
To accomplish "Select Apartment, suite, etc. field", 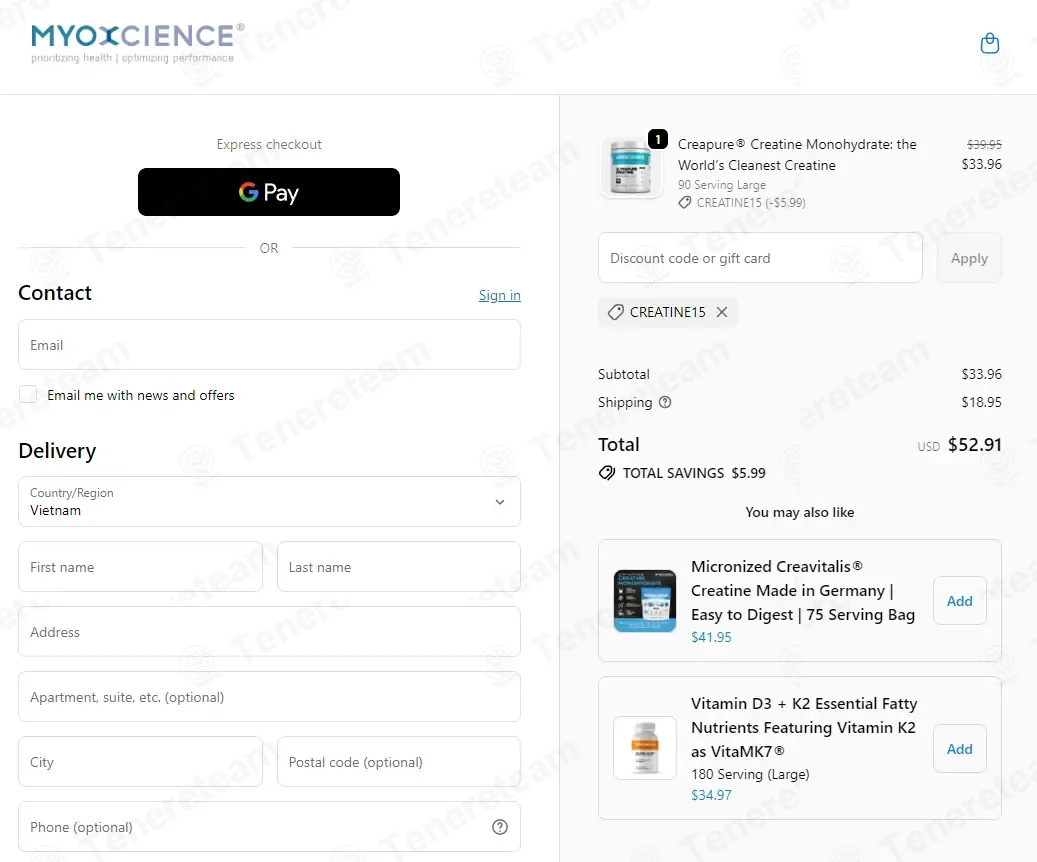I will [x=269, y=697].
